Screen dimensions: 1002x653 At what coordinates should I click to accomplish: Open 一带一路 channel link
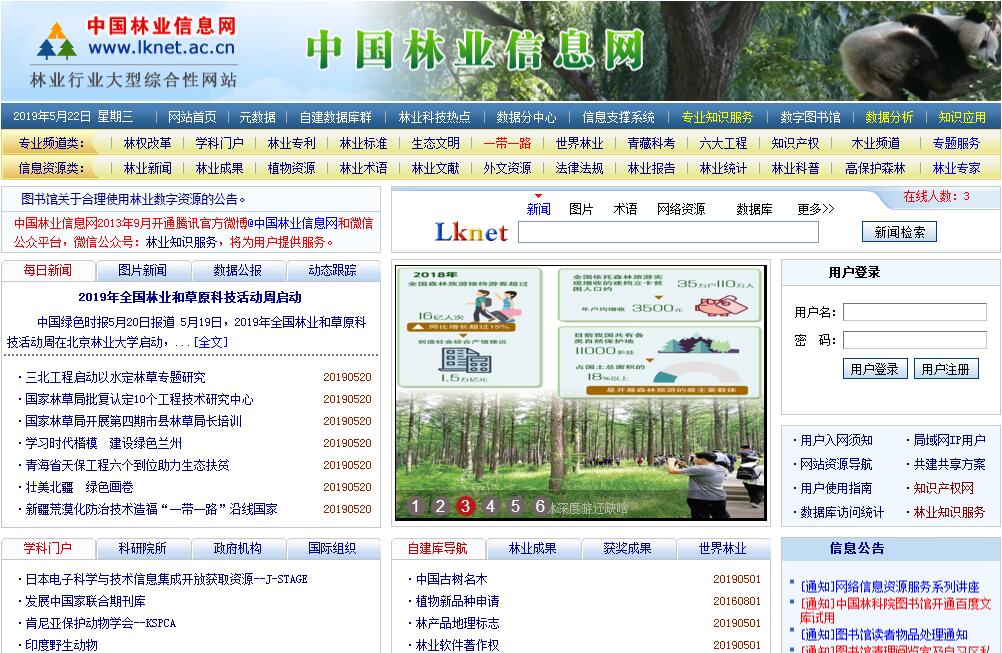(x=507, y=143)
